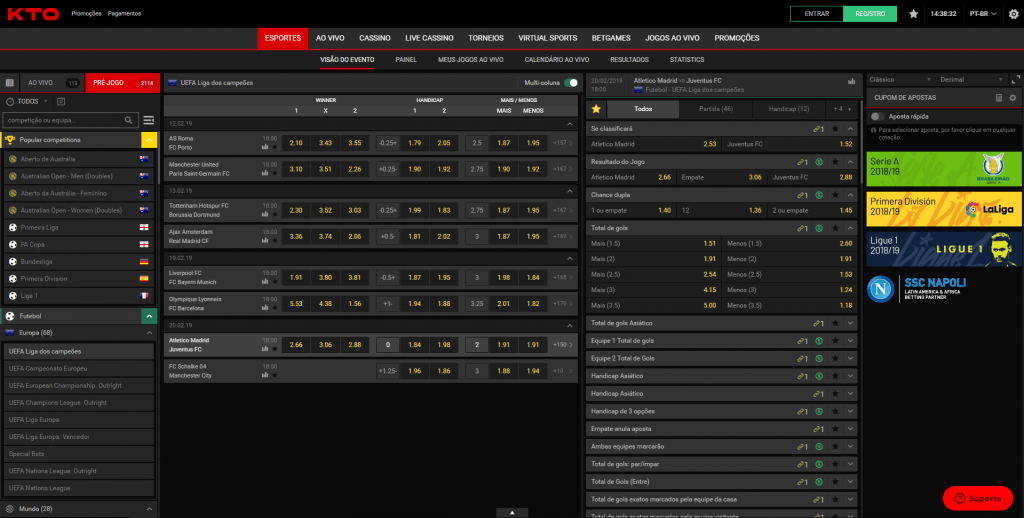This screenshot has width=1024, height=518.
Task: Open the VIRTUAL SPORTS menu
Action: pos(548,39)
